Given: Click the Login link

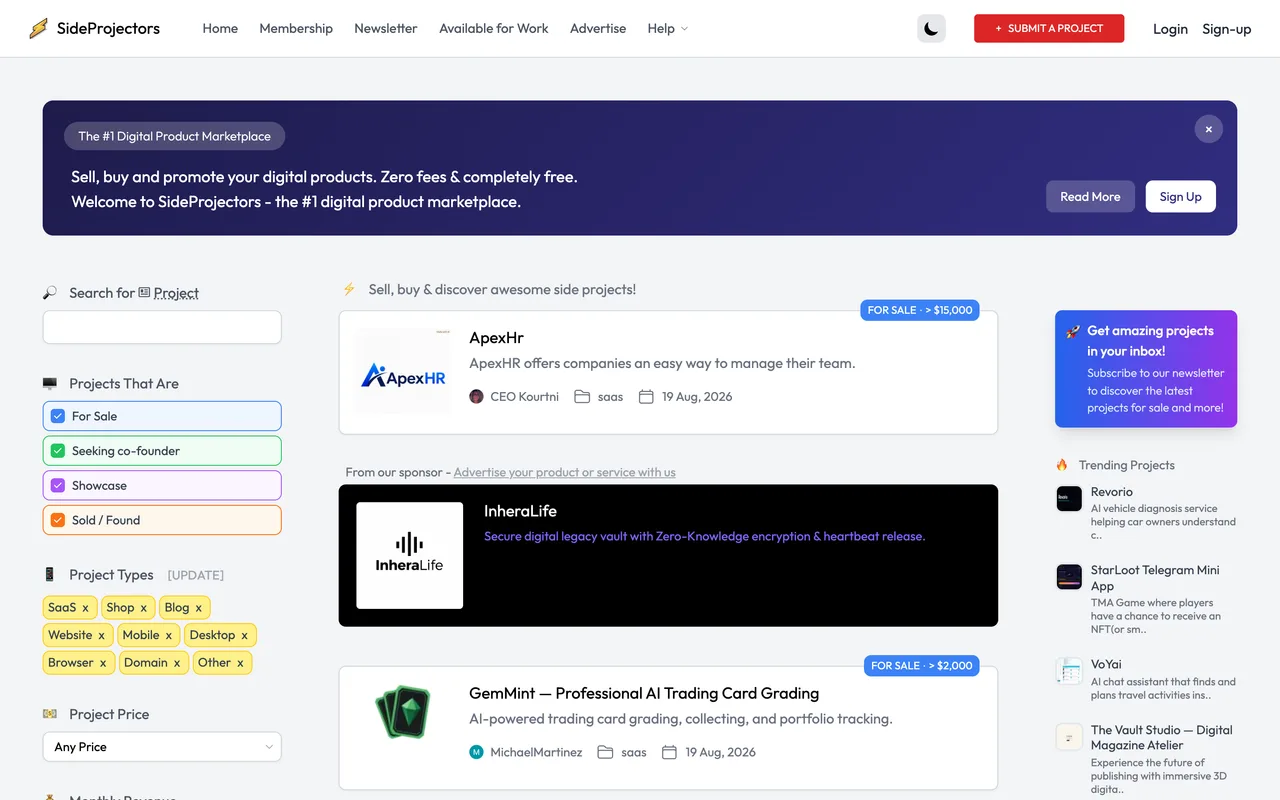Looking at the screenshot, I should tap(1170, 29).
